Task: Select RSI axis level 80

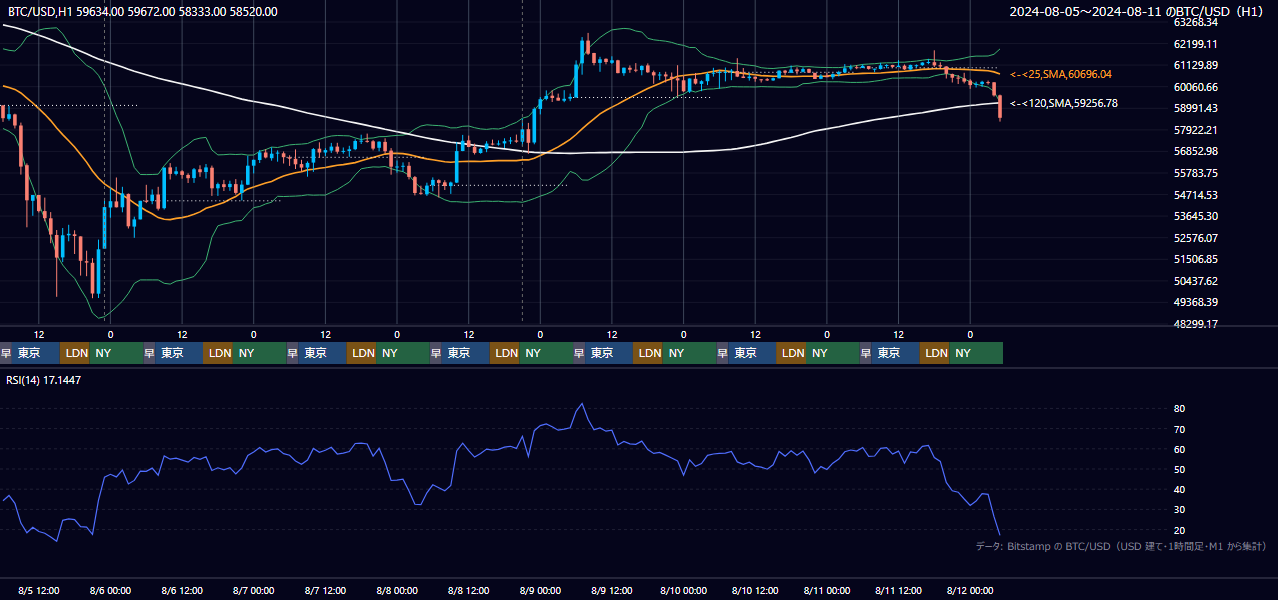Action: point(1180,409)
